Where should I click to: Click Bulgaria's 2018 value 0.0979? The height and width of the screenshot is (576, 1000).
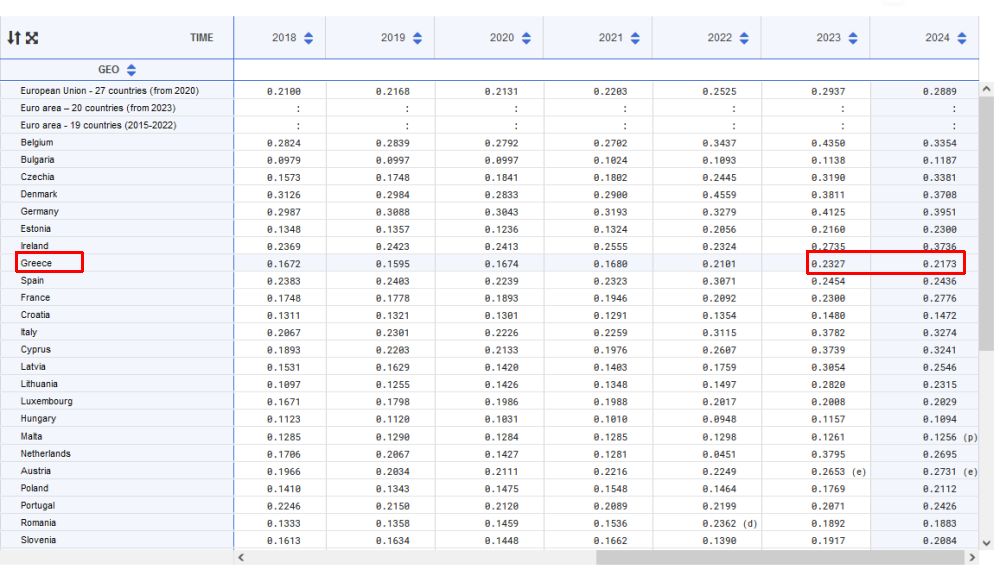pos(284,160)
